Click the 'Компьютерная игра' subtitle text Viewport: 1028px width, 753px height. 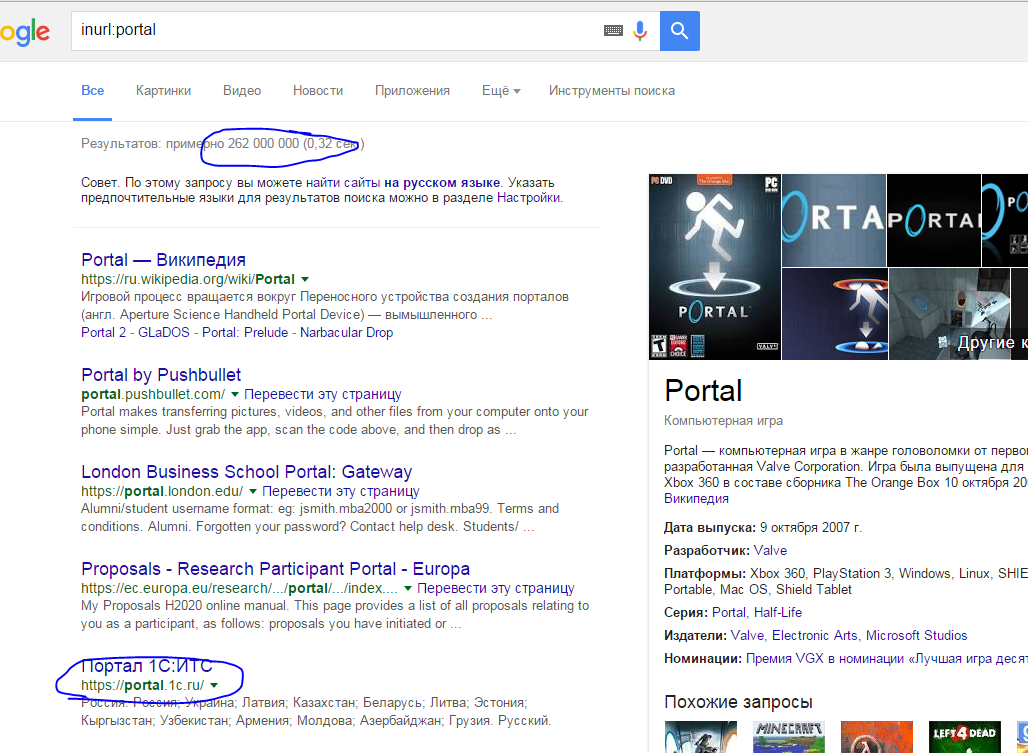click(x=723, y=421)
